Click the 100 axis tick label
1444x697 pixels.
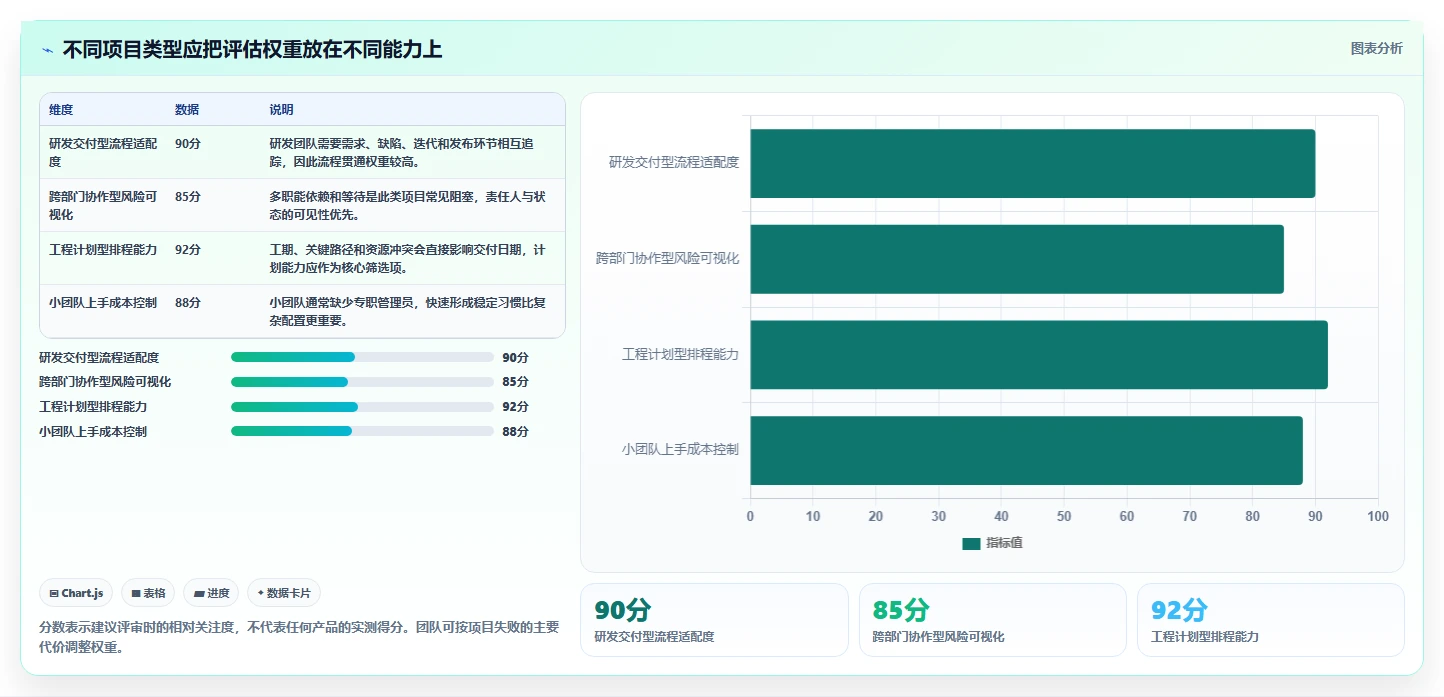point(1378,517)
